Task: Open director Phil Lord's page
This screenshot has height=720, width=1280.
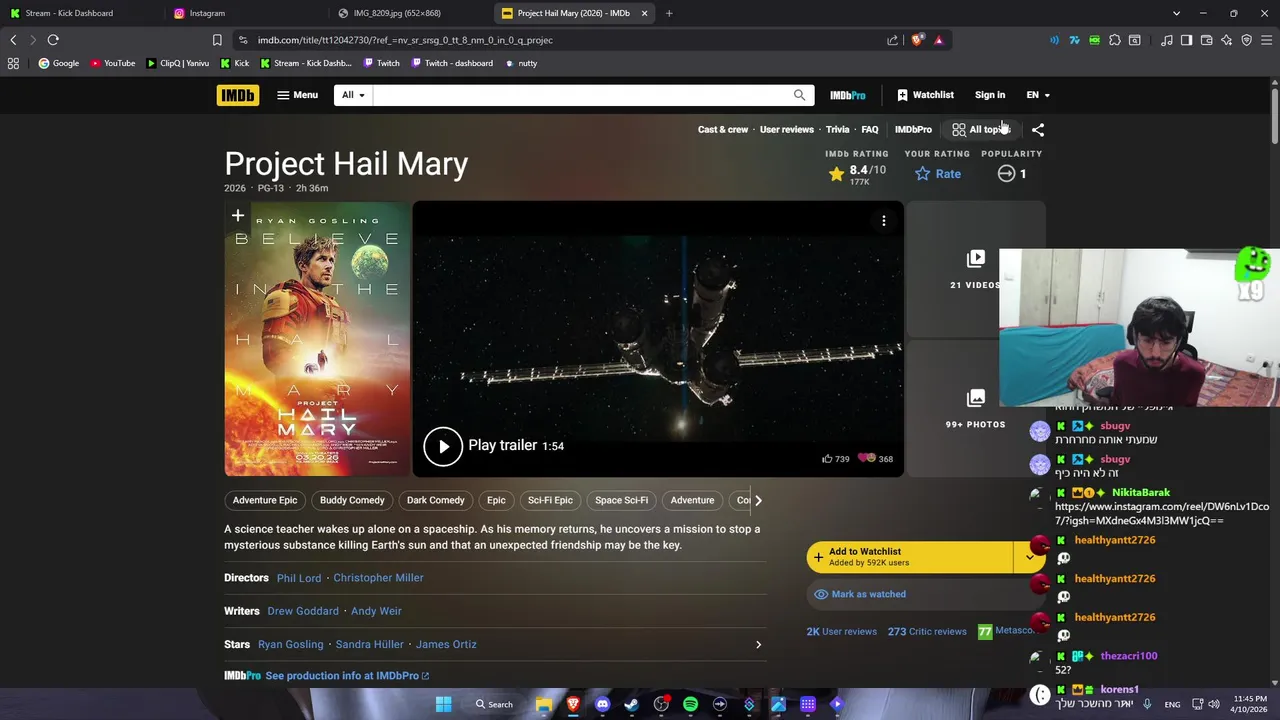Action: (299, 578)
